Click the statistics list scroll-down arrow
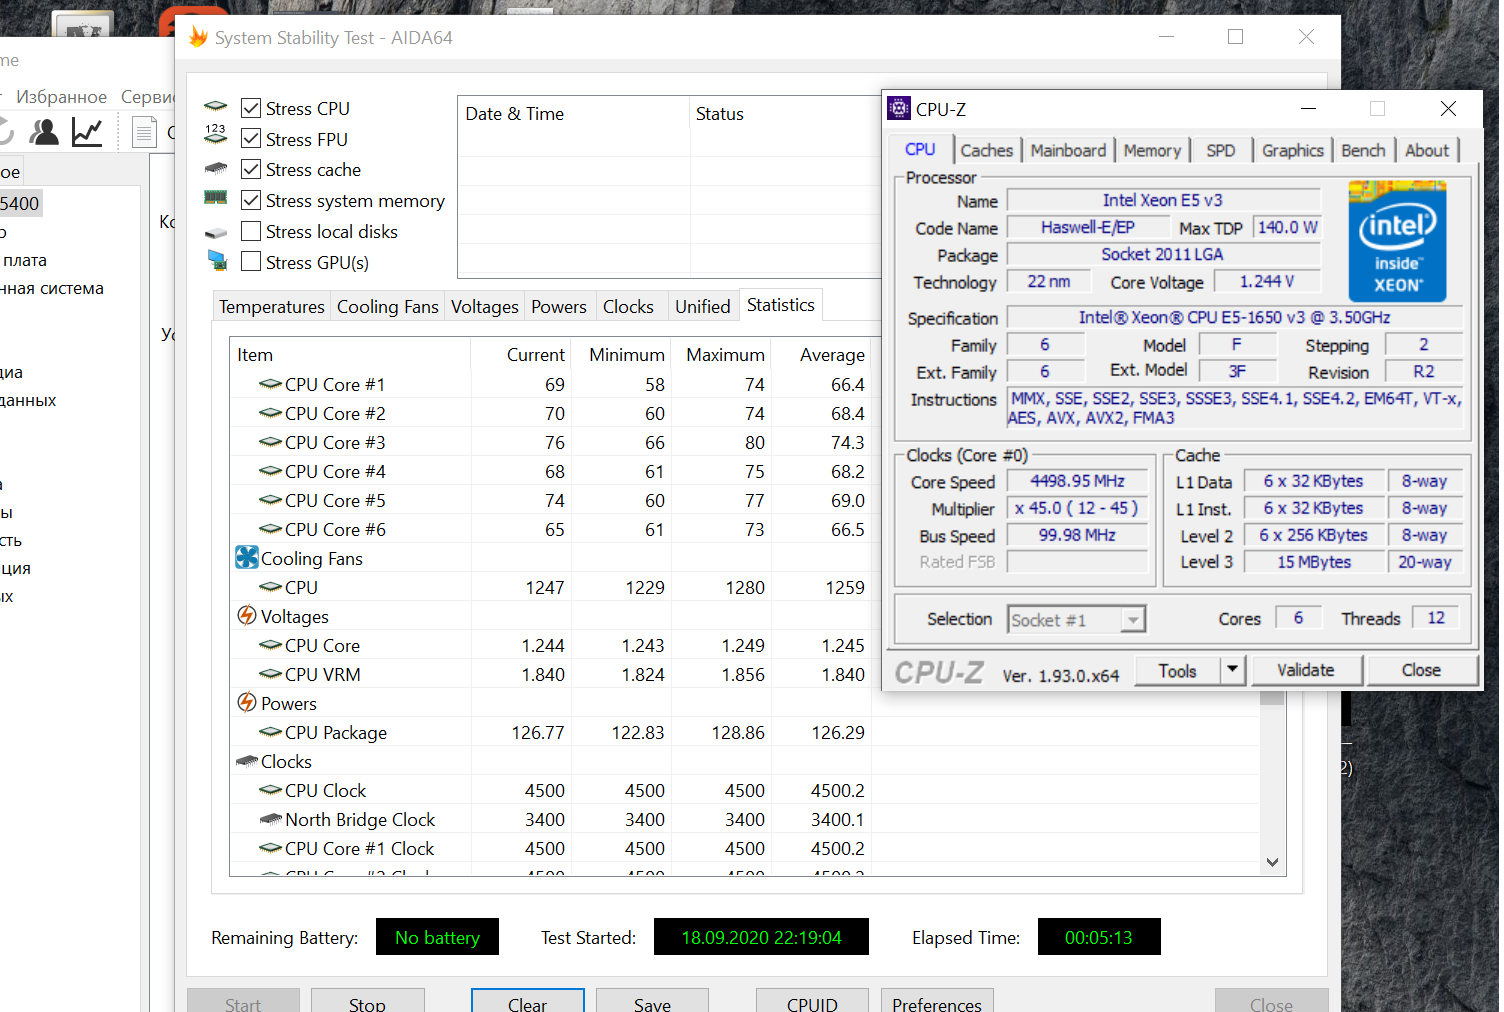Screen dimensions: 1504x1012 click(x=1272, y=862)
